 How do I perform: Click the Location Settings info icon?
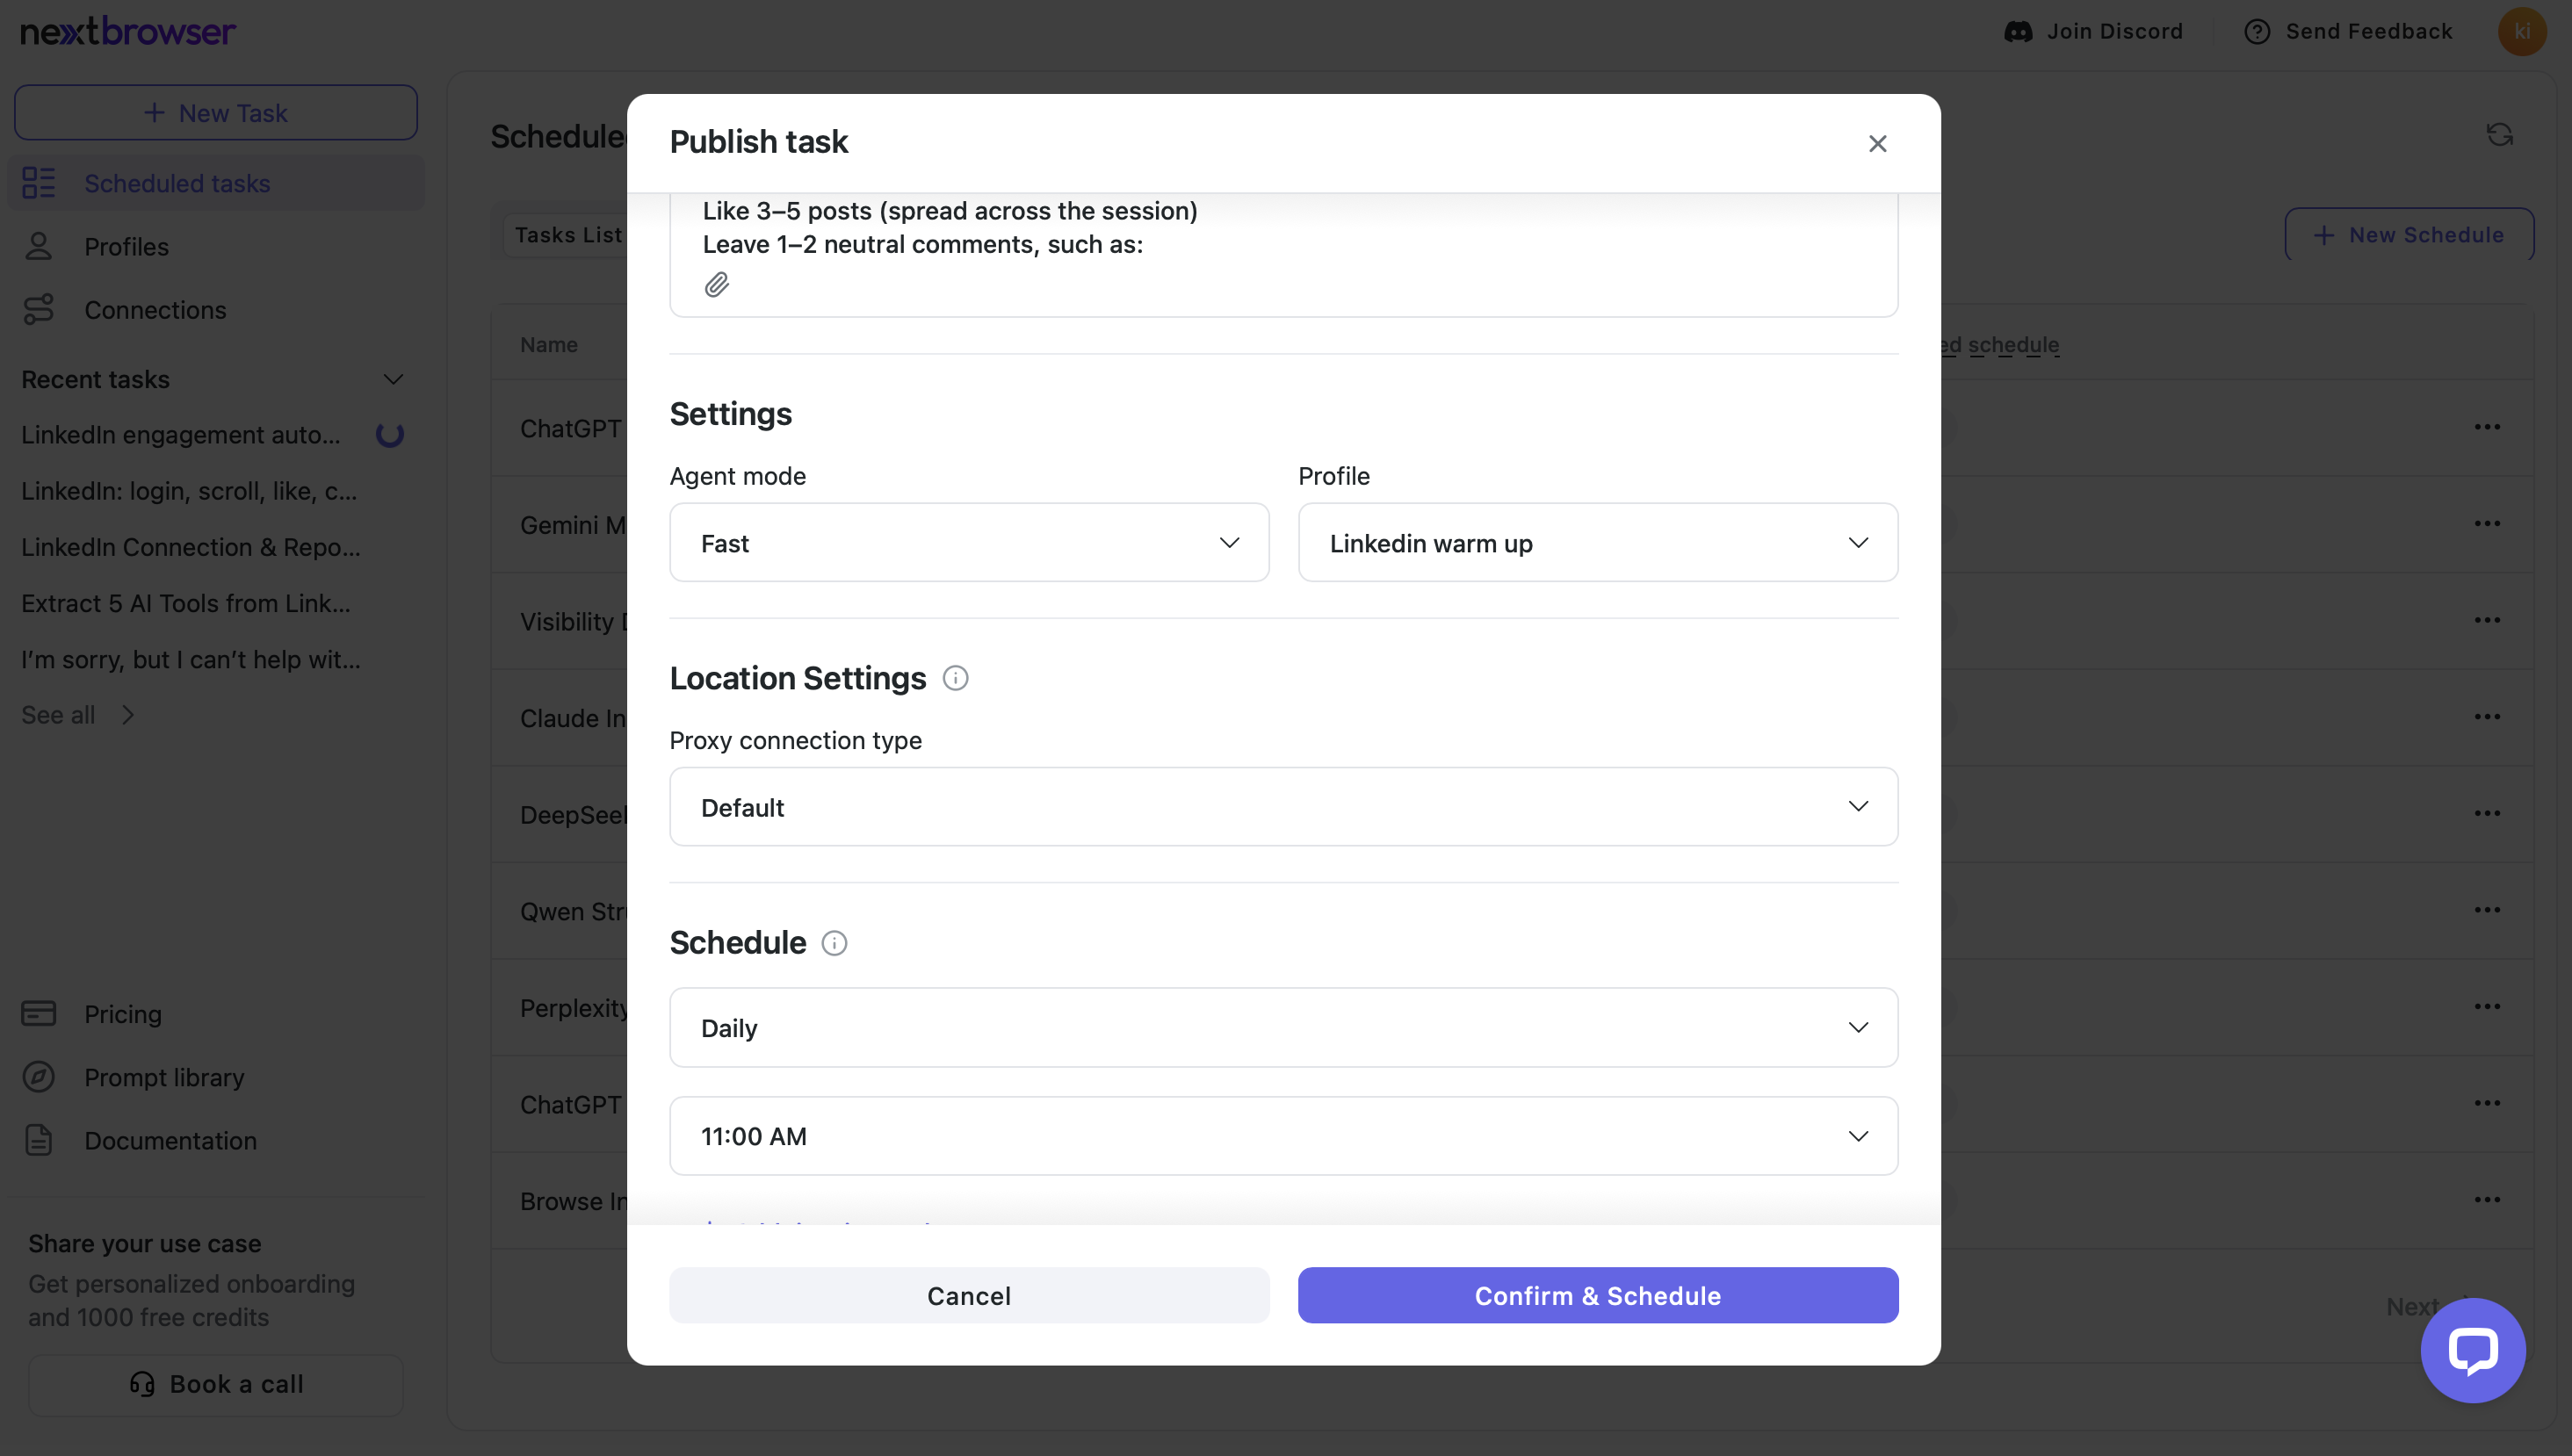[955, 678]
